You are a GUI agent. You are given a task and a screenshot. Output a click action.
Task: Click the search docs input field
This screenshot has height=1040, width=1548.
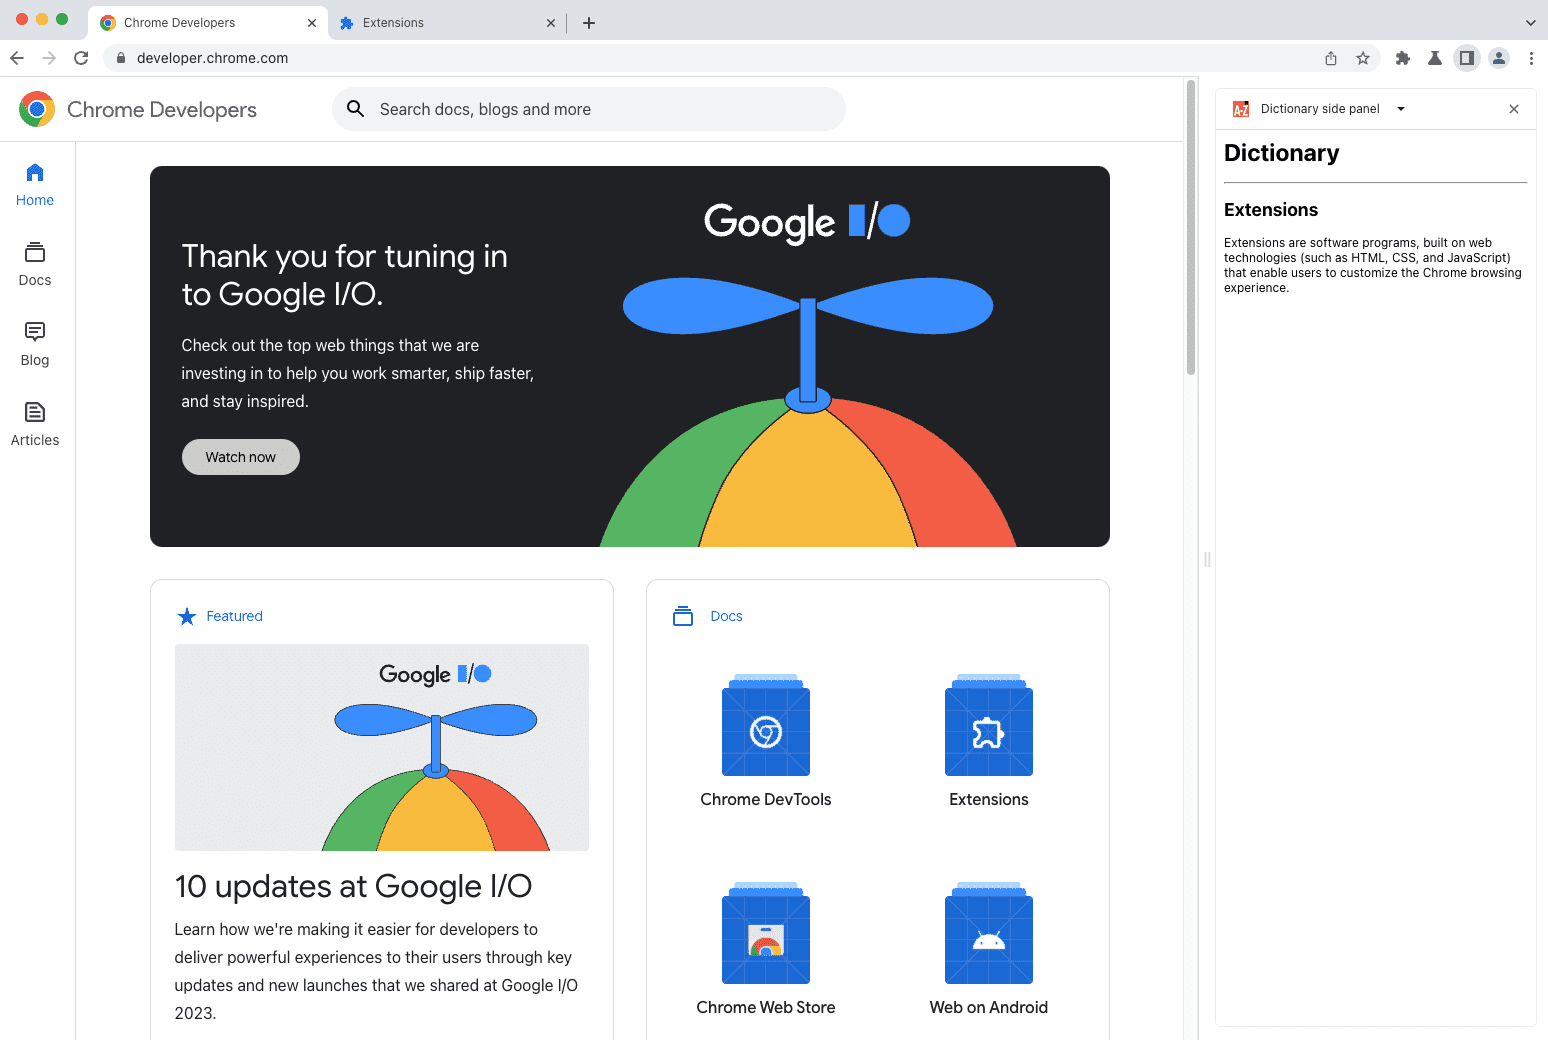588,109
